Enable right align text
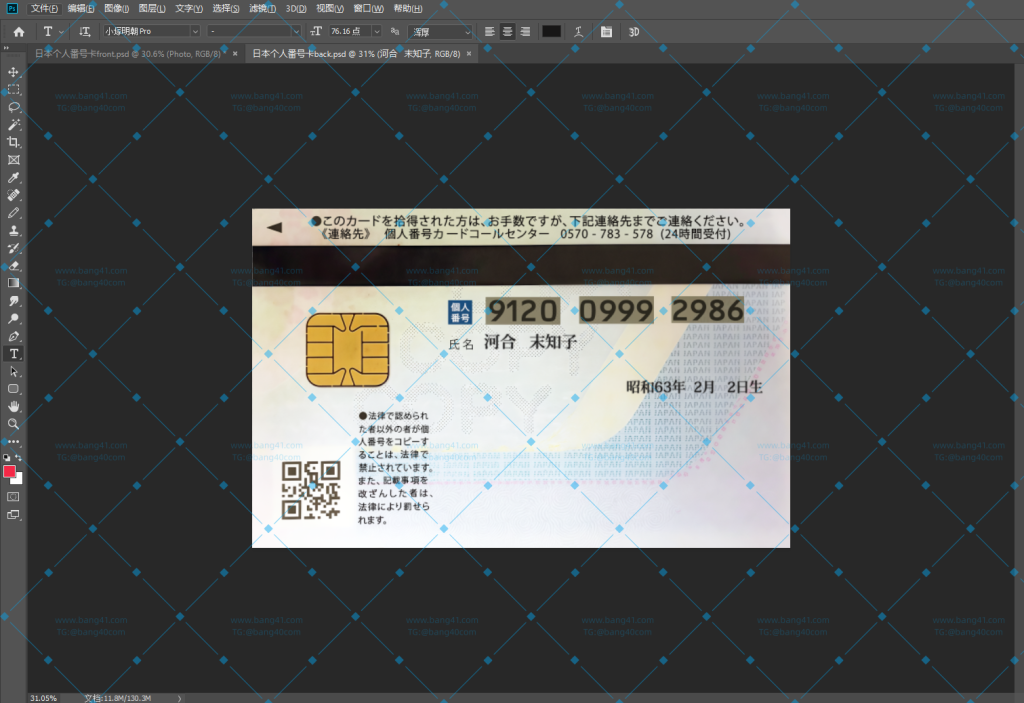 [x=527, y=31]
